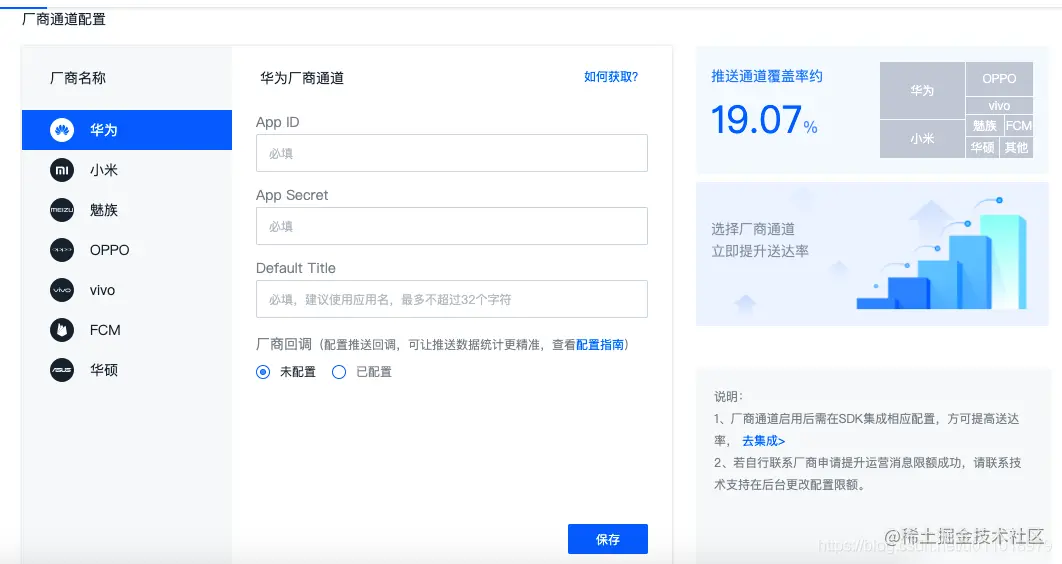Select the OPPO vendor label in the list
This screenshot has height=564, width=1062.
(109, 250)
